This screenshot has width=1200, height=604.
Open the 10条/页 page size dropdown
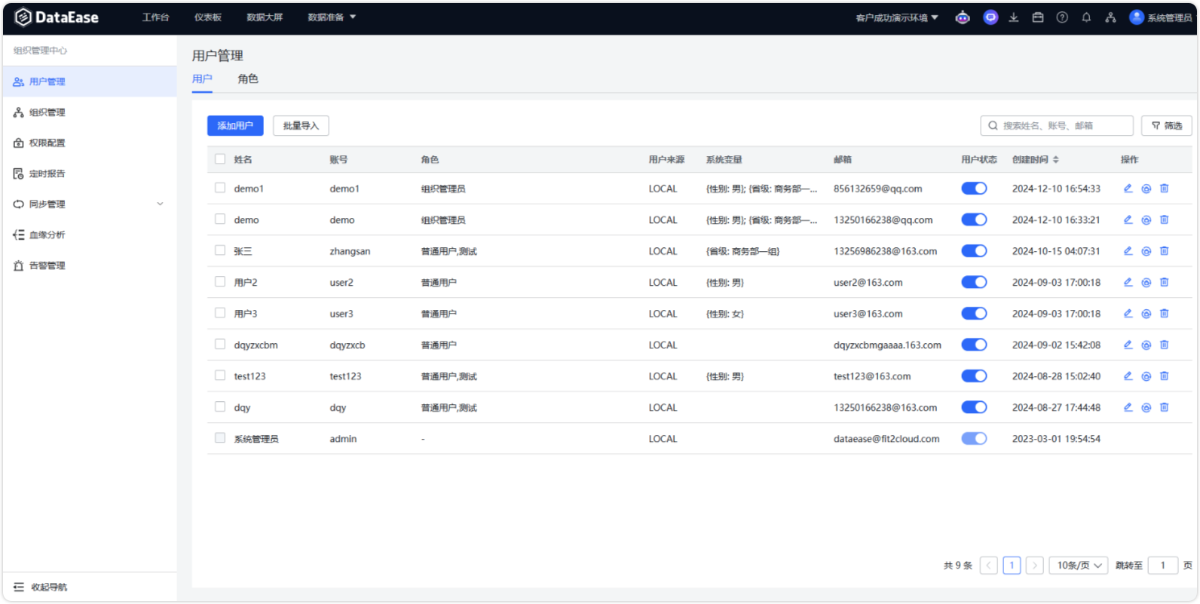point(1079,565)
